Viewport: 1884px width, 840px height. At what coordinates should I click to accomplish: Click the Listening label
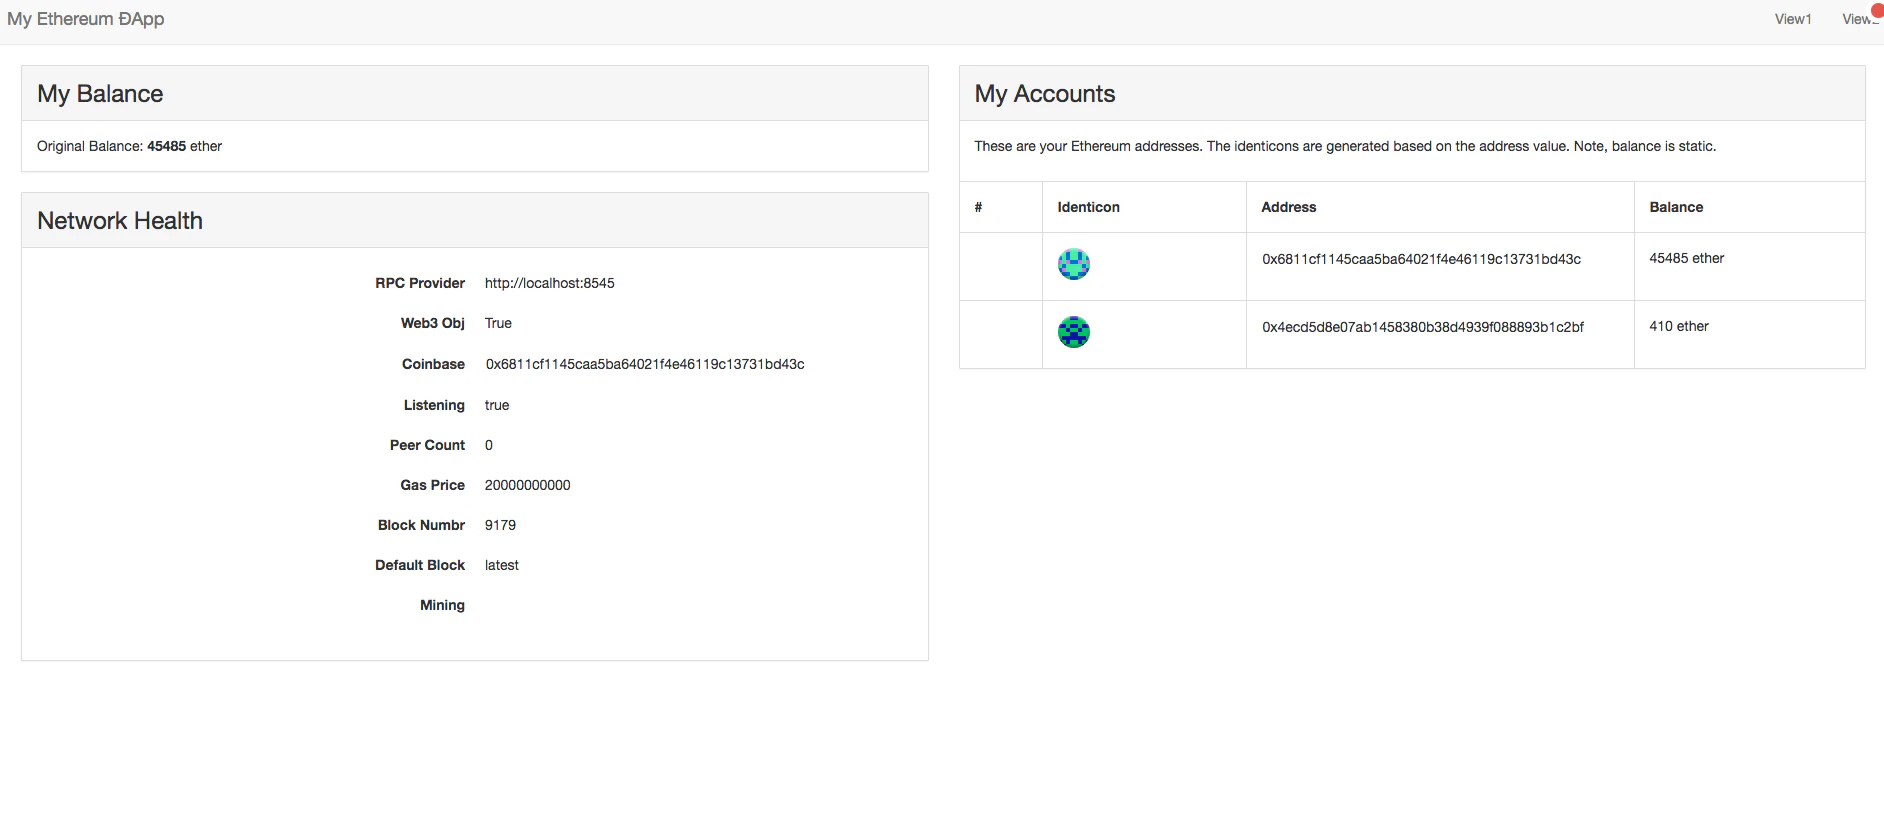[434, 405]
